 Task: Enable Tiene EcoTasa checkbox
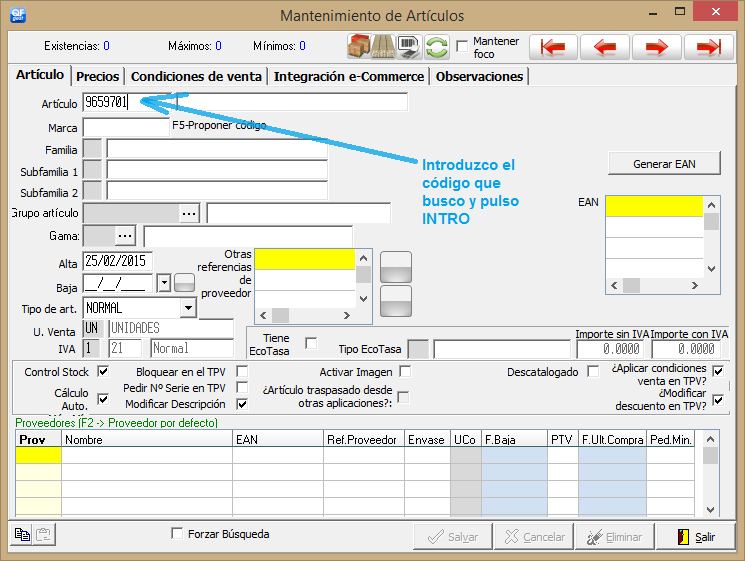311,343
